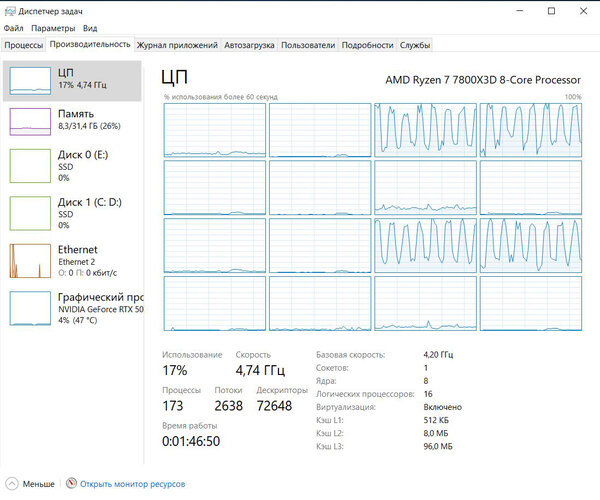600x500 pixels.
Task: Click the uptime value 0:01:46:50
Action: click(191, 441)
